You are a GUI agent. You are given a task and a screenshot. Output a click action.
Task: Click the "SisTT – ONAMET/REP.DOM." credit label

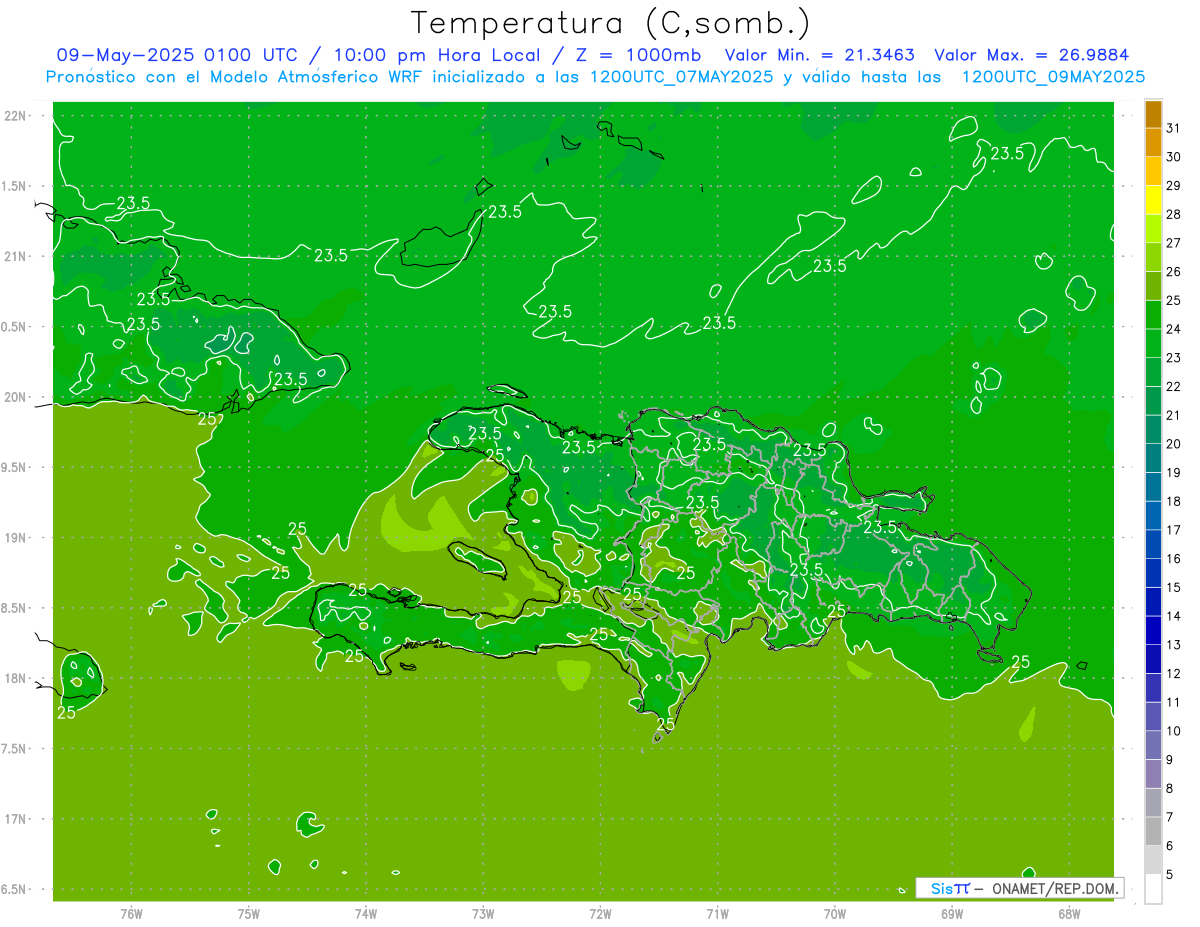1019,888
